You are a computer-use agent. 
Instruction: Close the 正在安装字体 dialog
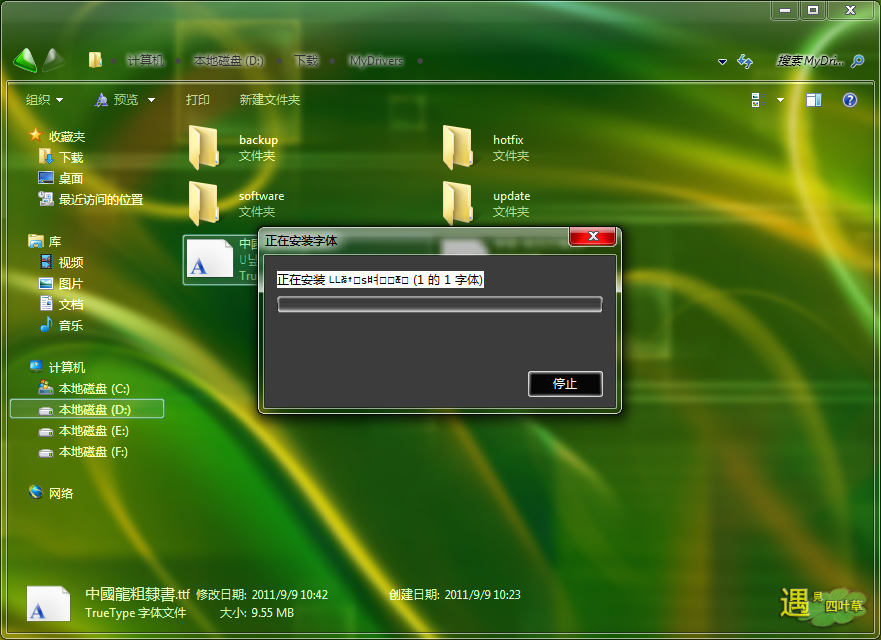click(x=593, y=236)
